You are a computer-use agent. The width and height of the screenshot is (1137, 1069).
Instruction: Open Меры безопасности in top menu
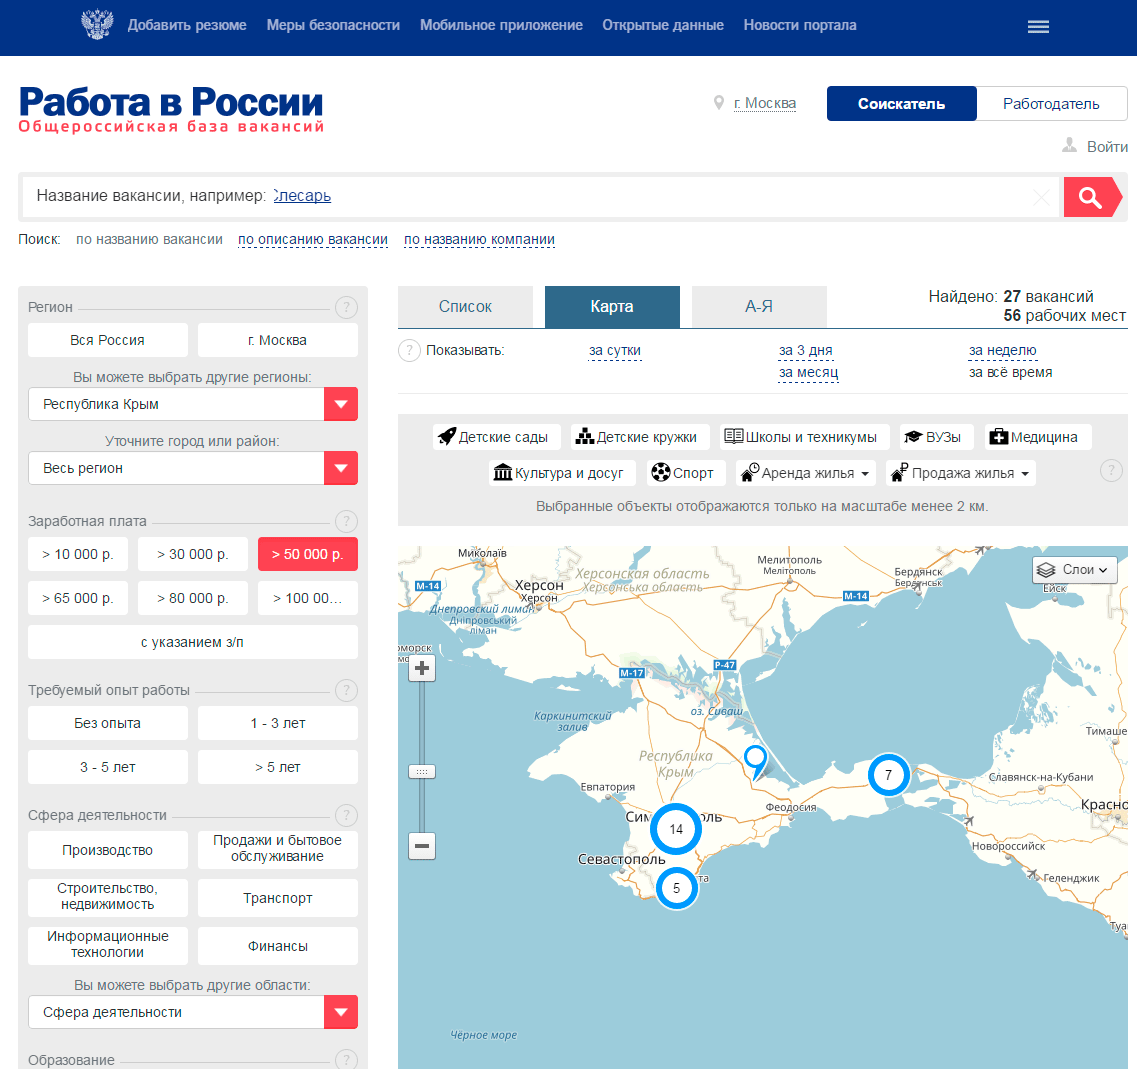(333, 25)
